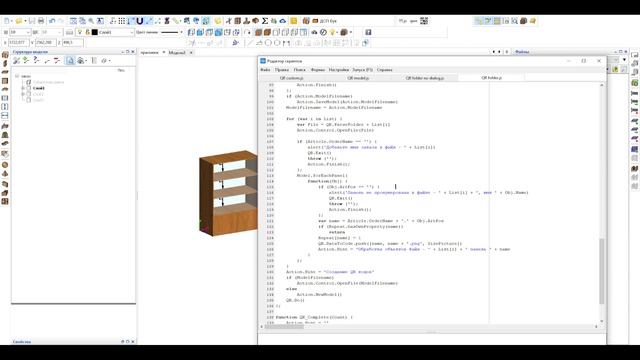
Task: Click the Y coordinate input field
Action: pyautogui.click(x=46, y=42)
